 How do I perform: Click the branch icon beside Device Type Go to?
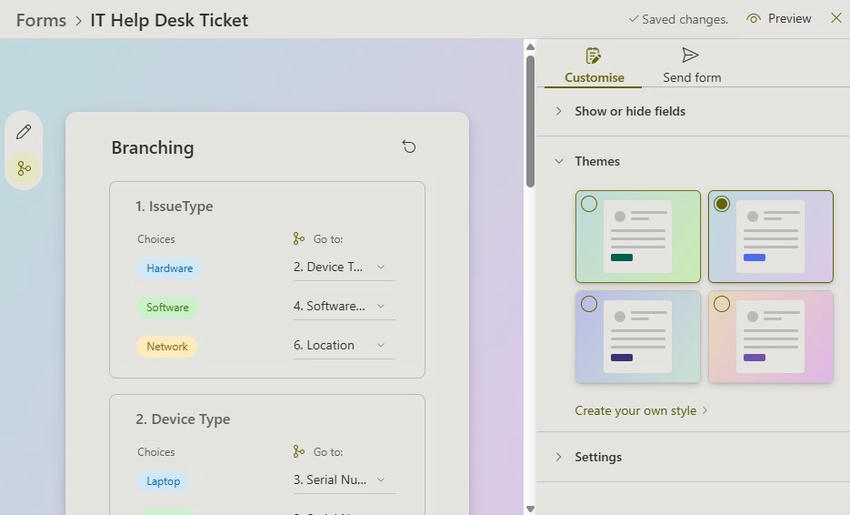(x=299, y=452)
